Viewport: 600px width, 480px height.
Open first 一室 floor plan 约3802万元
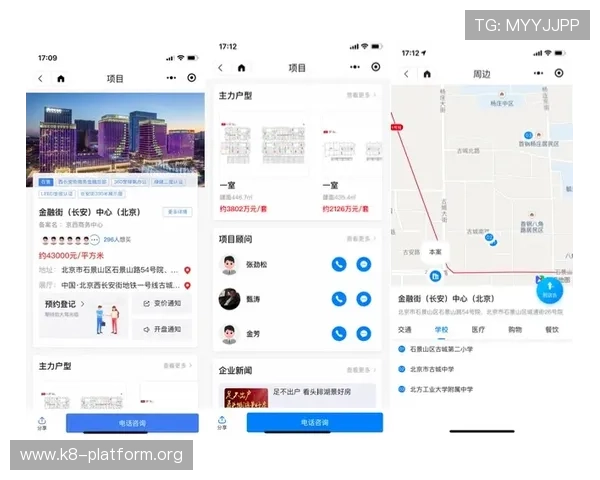(264, 163)
